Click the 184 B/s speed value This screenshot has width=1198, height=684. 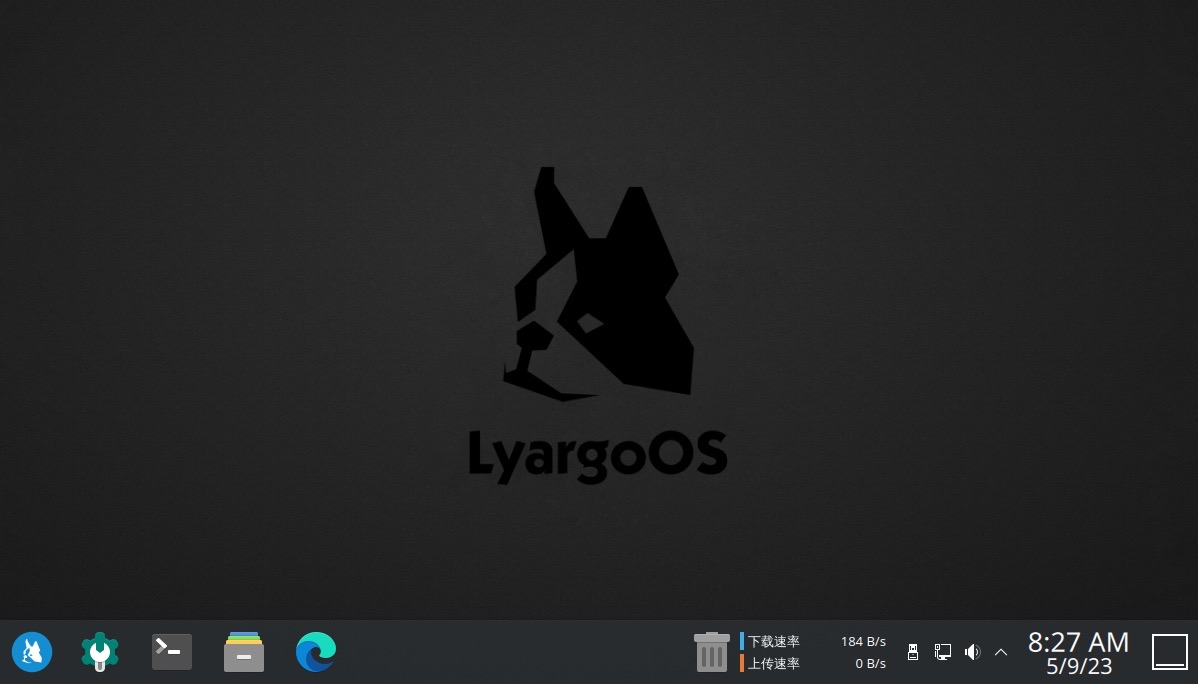[x=863, y=641]
